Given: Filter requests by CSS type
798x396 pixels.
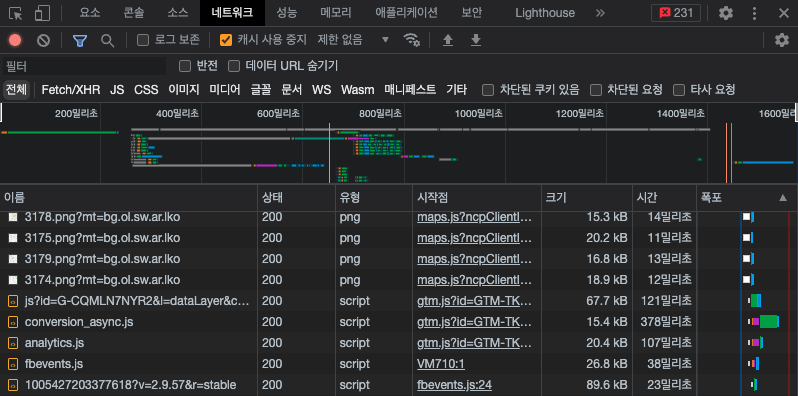Looking at the screenshot, I should [x=146, y=90].
